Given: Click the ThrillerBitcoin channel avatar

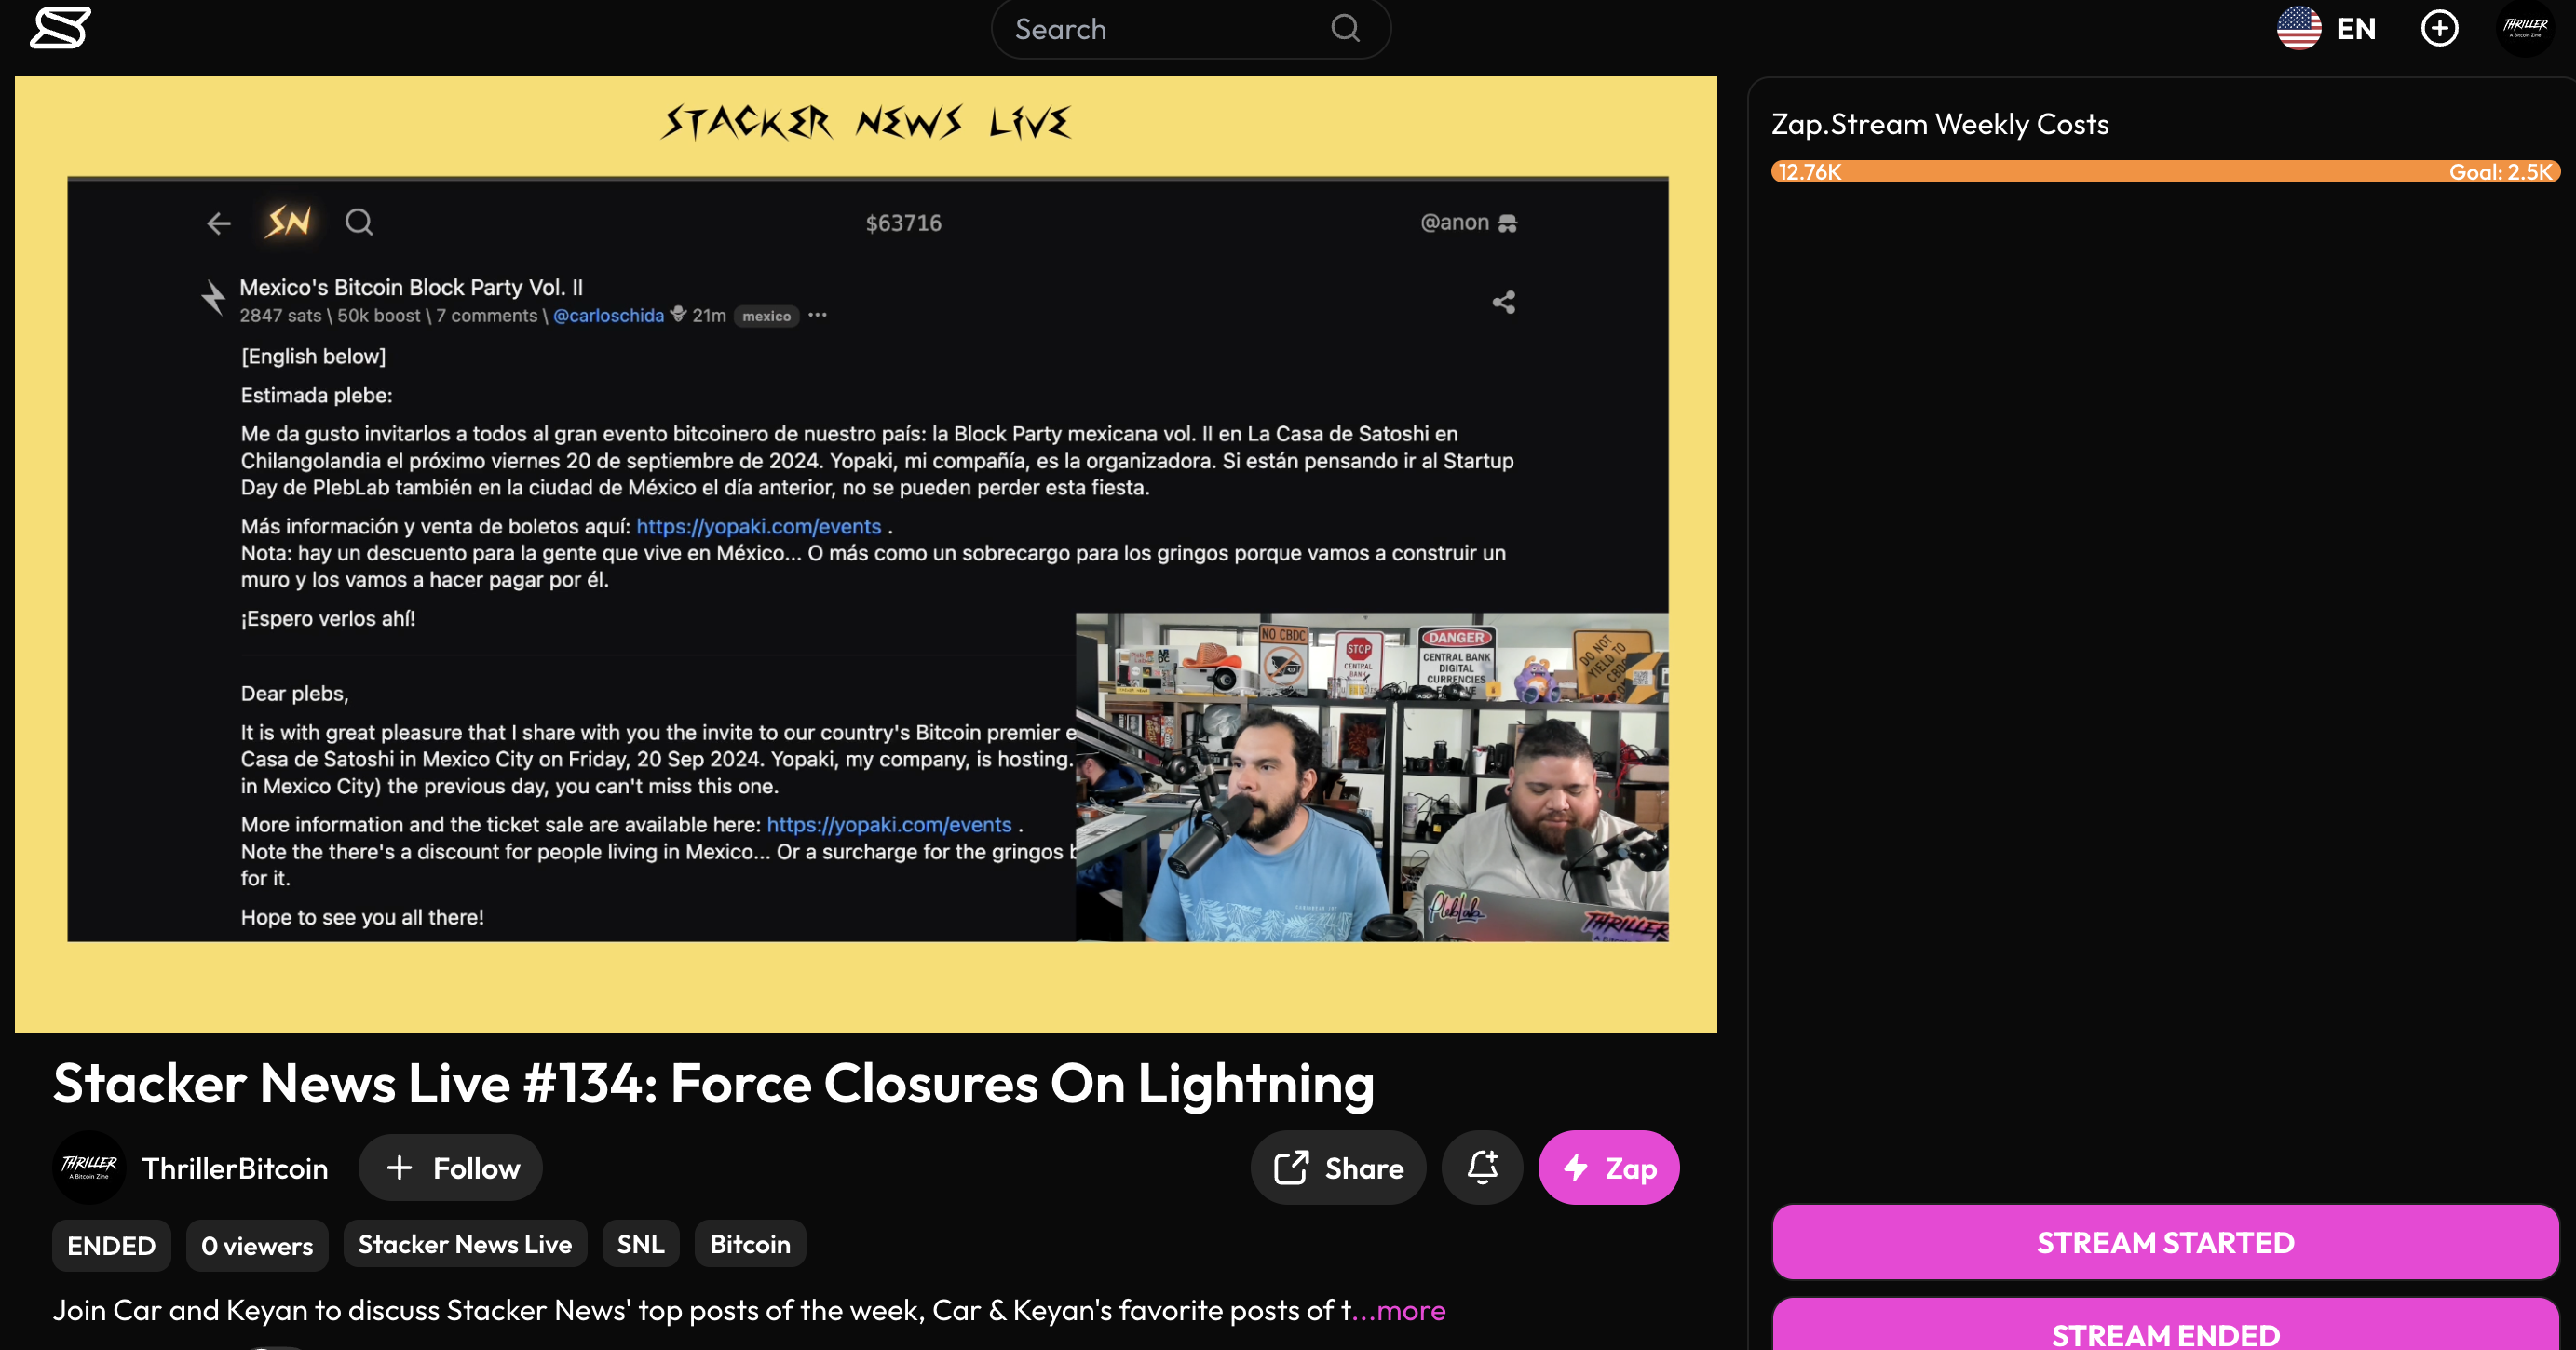Looking at the screenshot, I should [89, 1167].
